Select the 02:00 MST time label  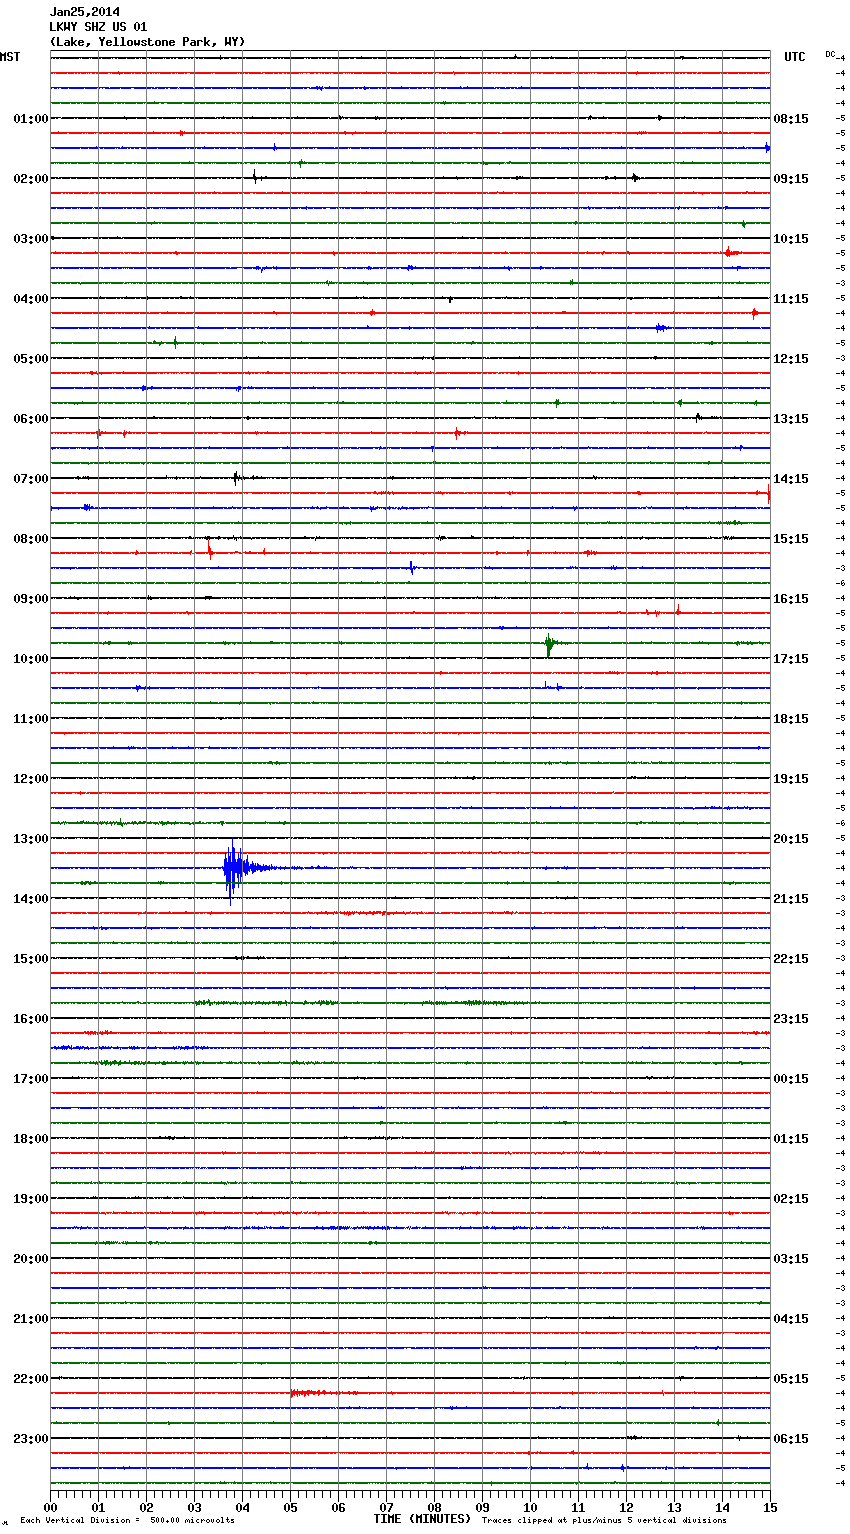pyautogui.click(x=31, y=179)
